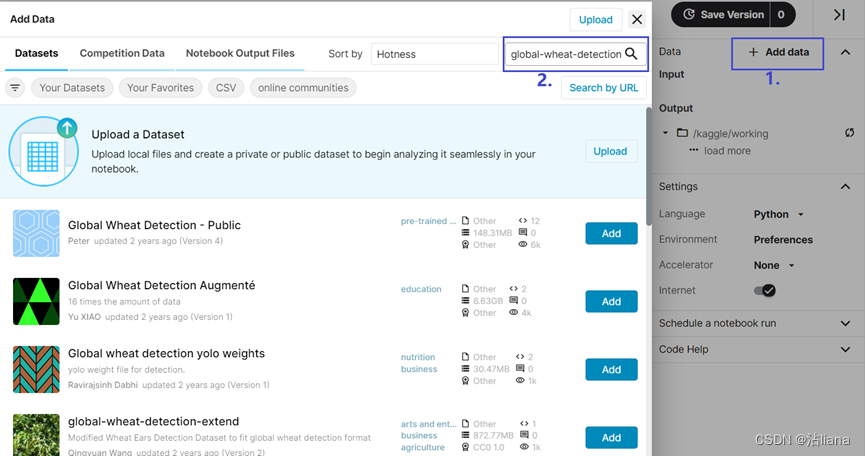Viewport: 865px width, 456px height.
Task: Expand the Code Help section
Action: [x=845, y=349]
